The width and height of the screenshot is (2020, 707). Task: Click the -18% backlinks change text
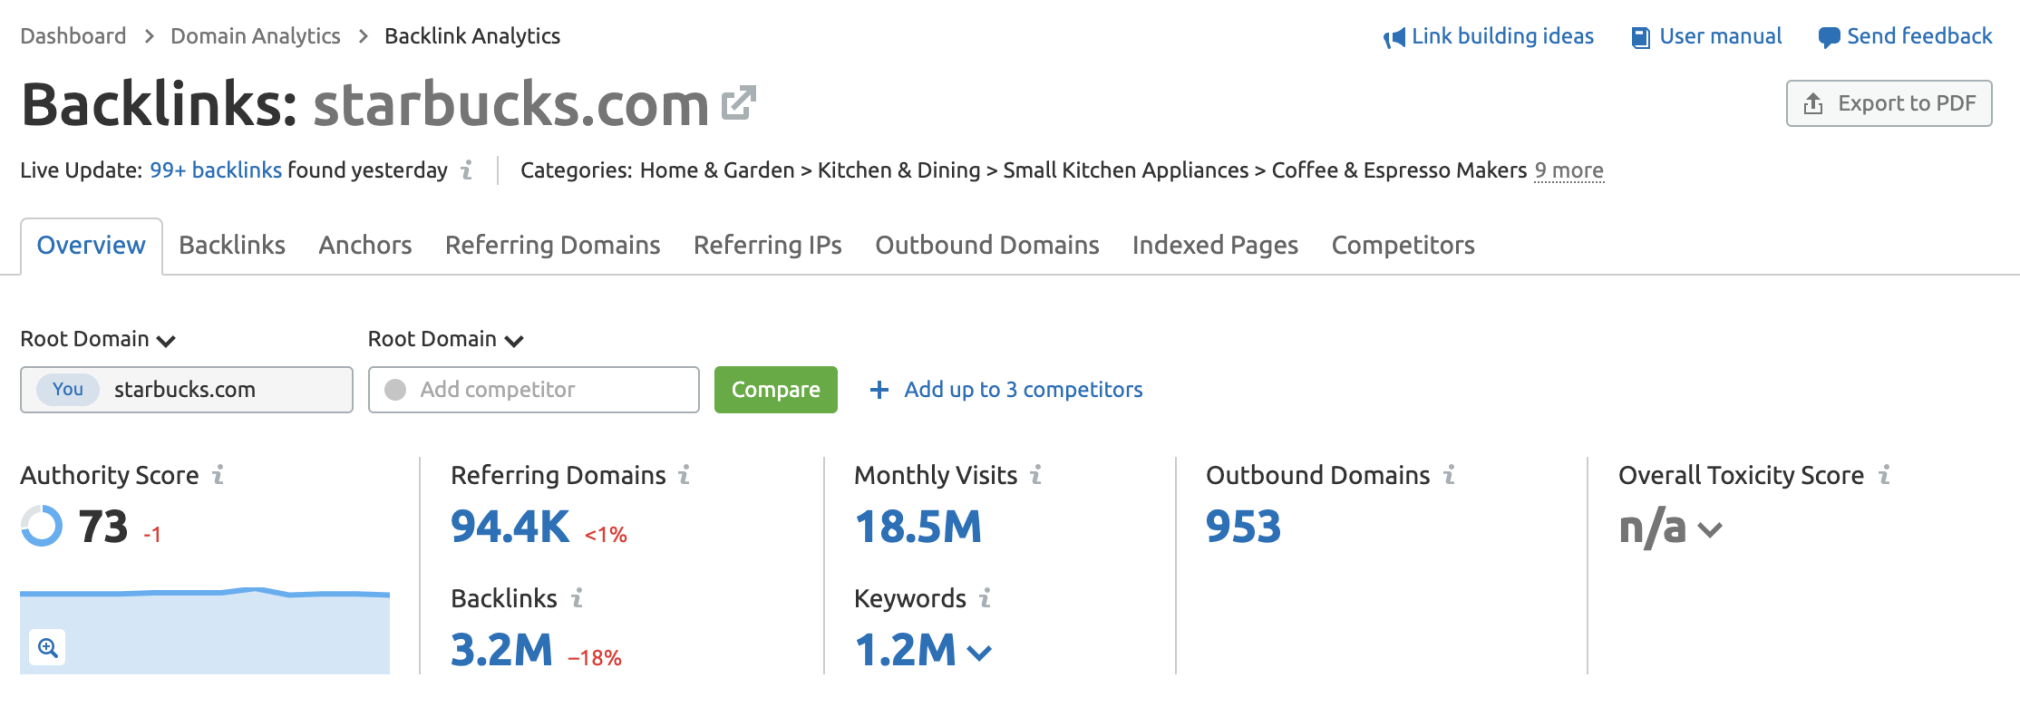tap(595, 658)
